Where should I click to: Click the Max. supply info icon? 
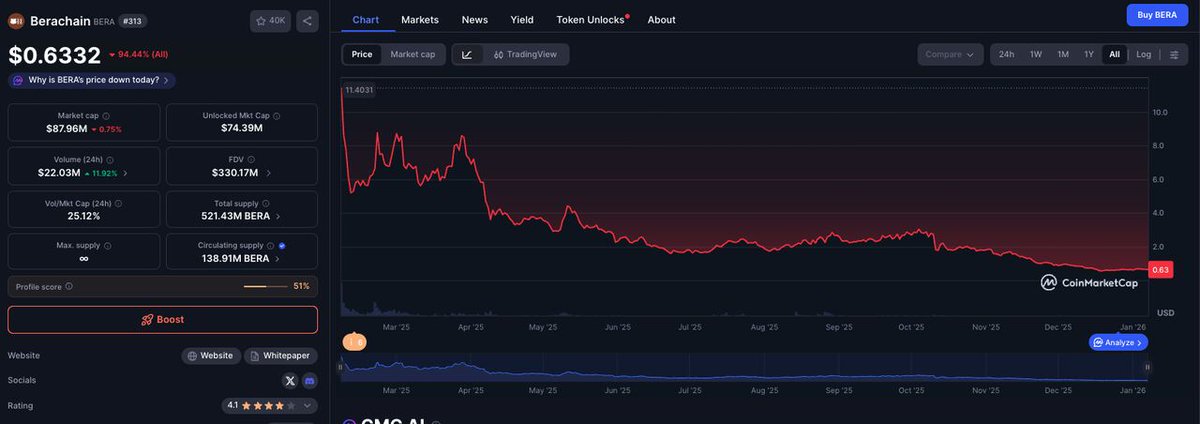pos(107,245)
